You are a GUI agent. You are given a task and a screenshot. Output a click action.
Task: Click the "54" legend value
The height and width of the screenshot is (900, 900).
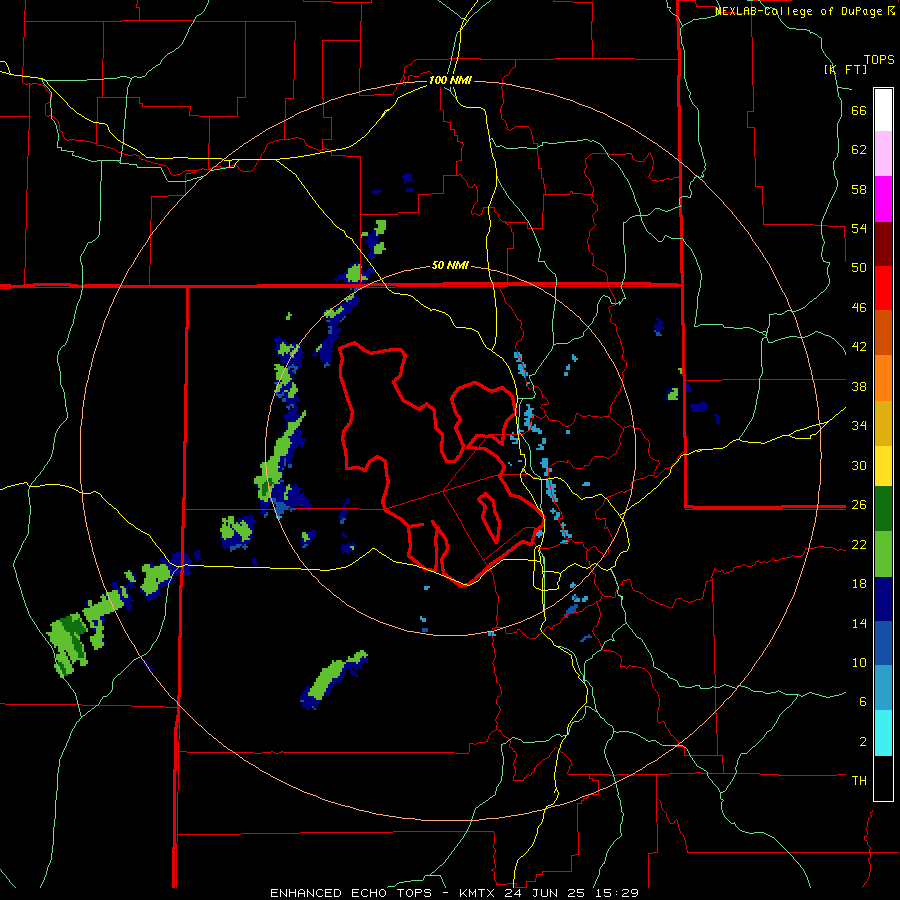[859, 228]
